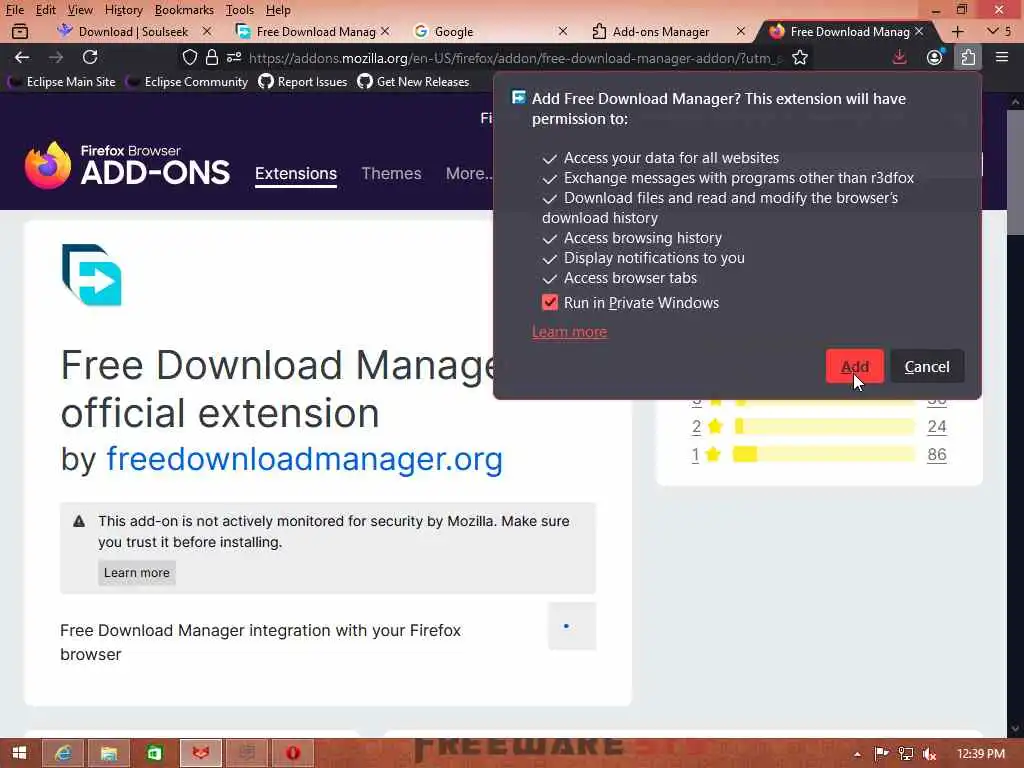
Task: Open the Bookmarks menu
Action: click(184, 10)
